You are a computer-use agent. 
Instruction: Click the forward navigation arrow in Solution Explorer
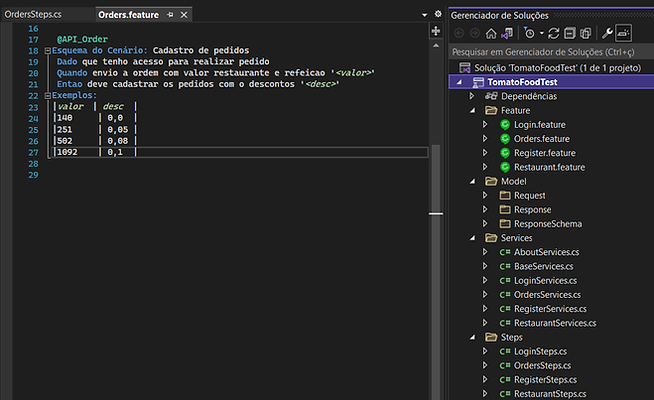[475, 33]
